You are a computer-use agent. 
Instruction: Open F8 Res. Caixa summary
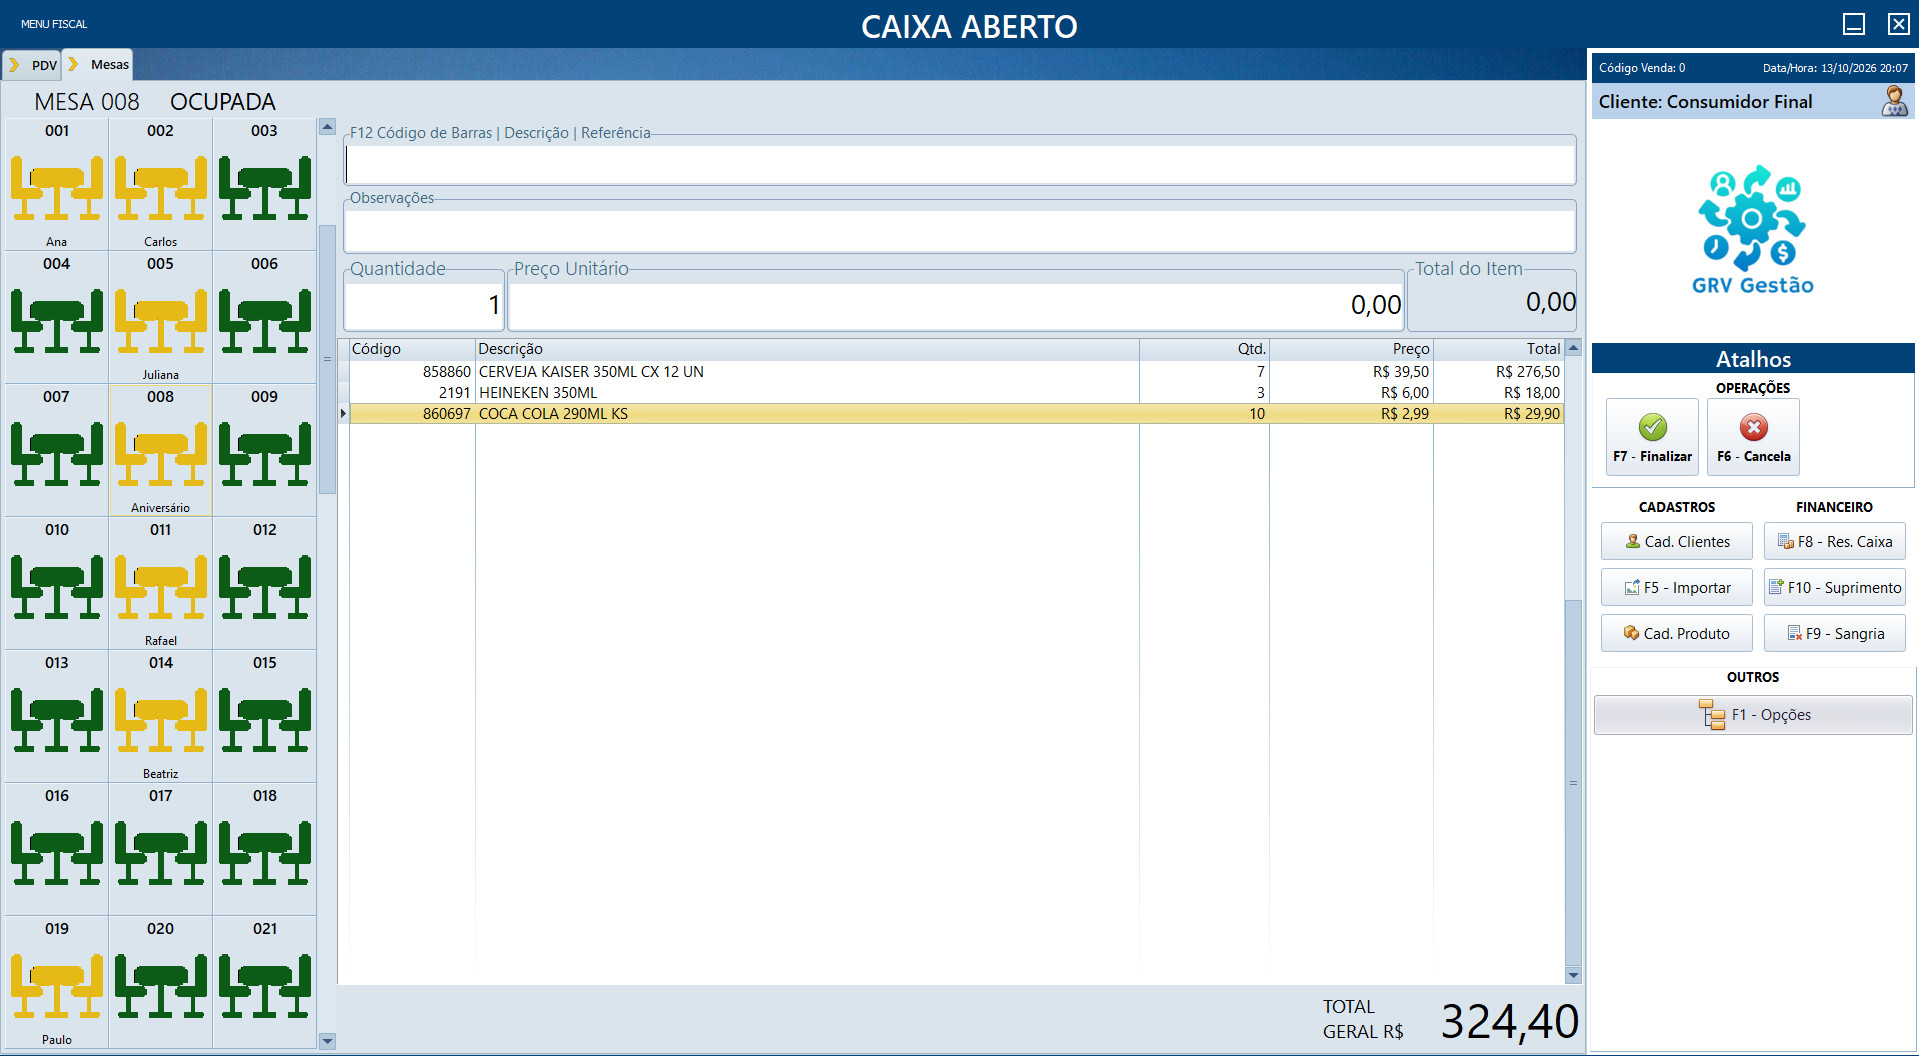coord(1834,541)
